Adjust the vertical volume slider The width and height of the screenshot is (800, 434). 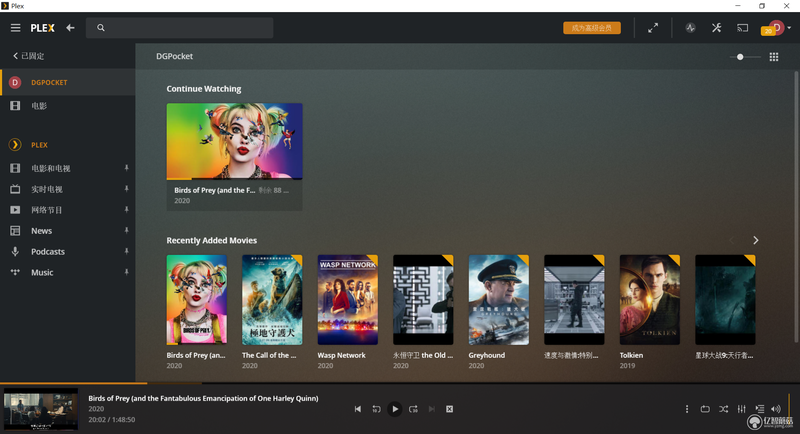789,409
